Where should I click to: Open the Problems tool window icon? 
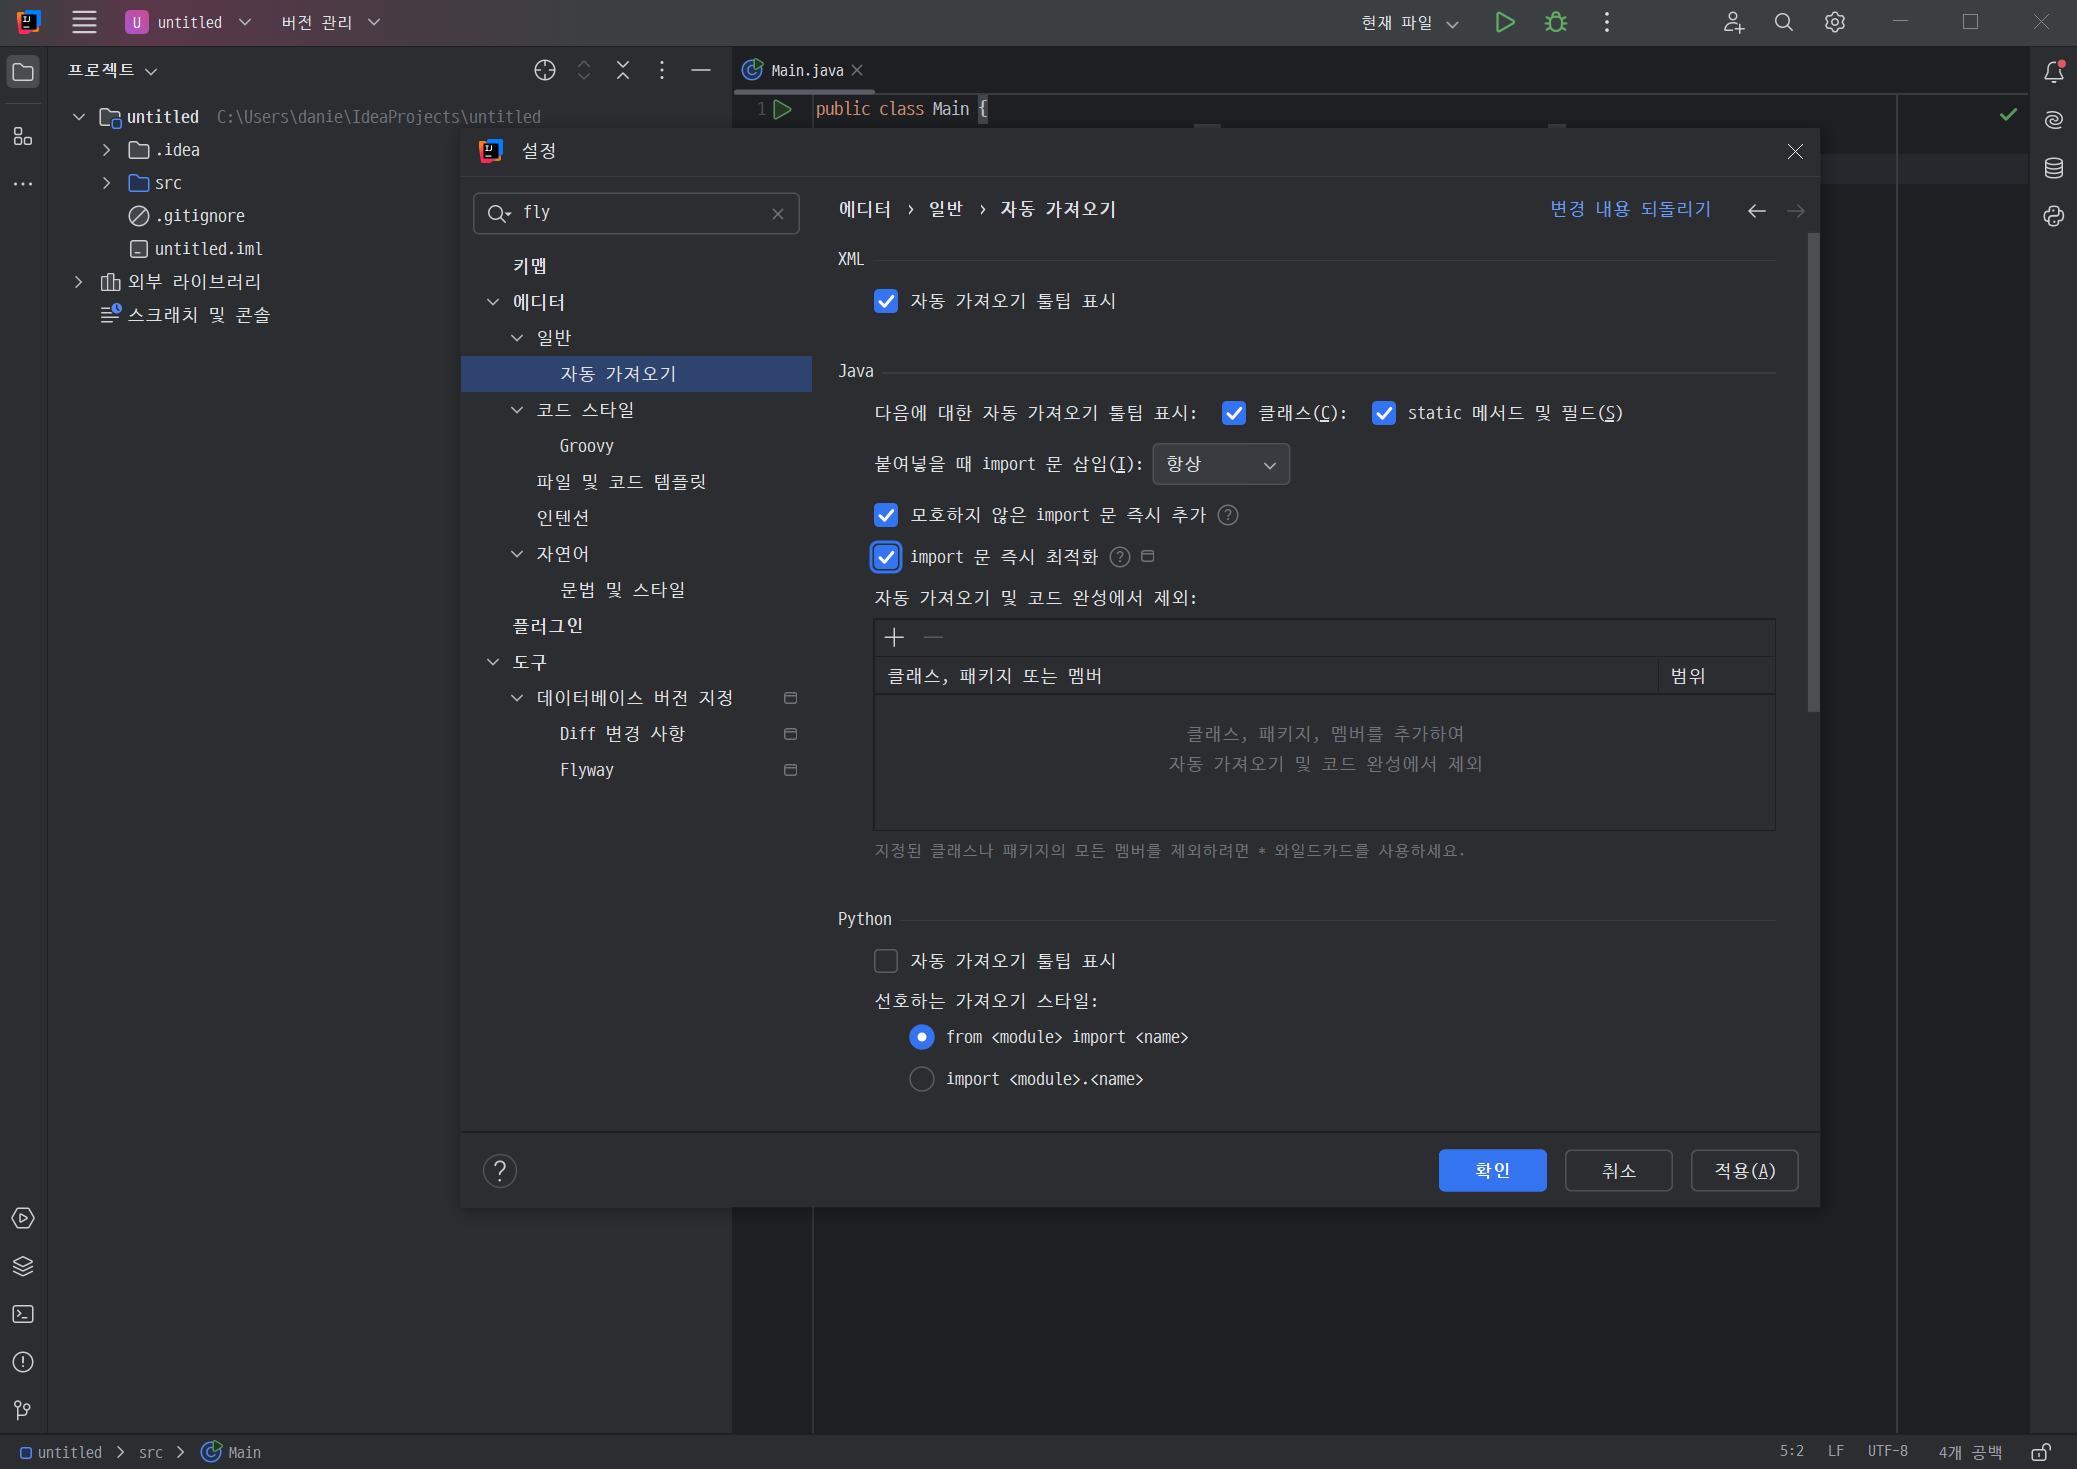click(23, 1362)
